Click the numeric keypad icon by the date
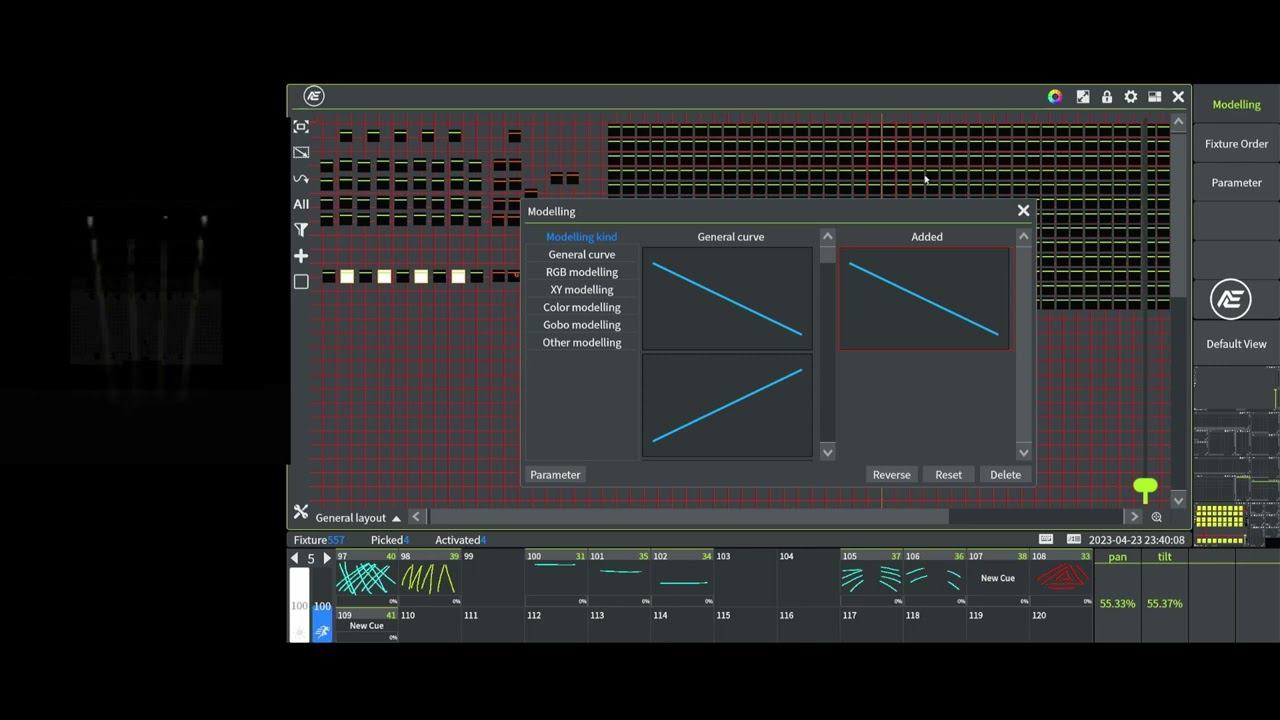Viewport: 1280px width, 720px height. (1074, 540)
